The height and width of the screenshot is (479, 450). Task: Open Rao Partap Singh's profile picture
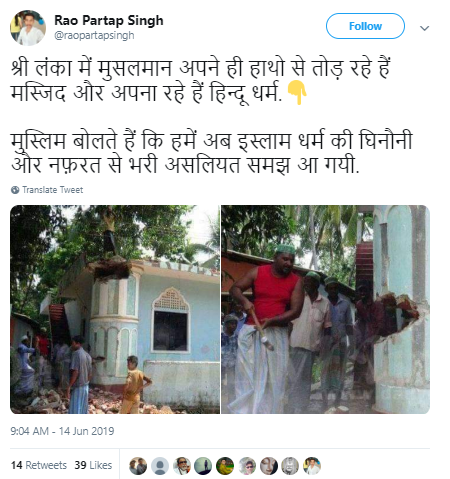click(28, 28)
